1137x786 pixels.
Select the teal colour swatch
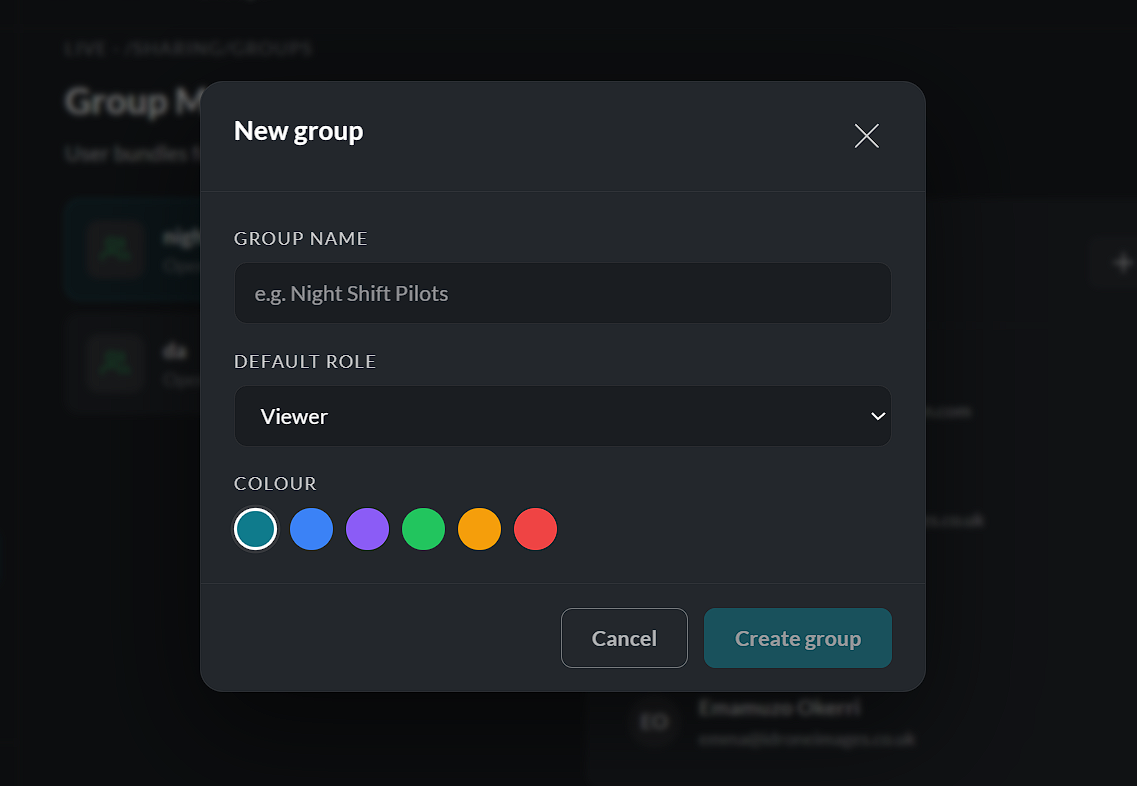click(x=255, y=529)
